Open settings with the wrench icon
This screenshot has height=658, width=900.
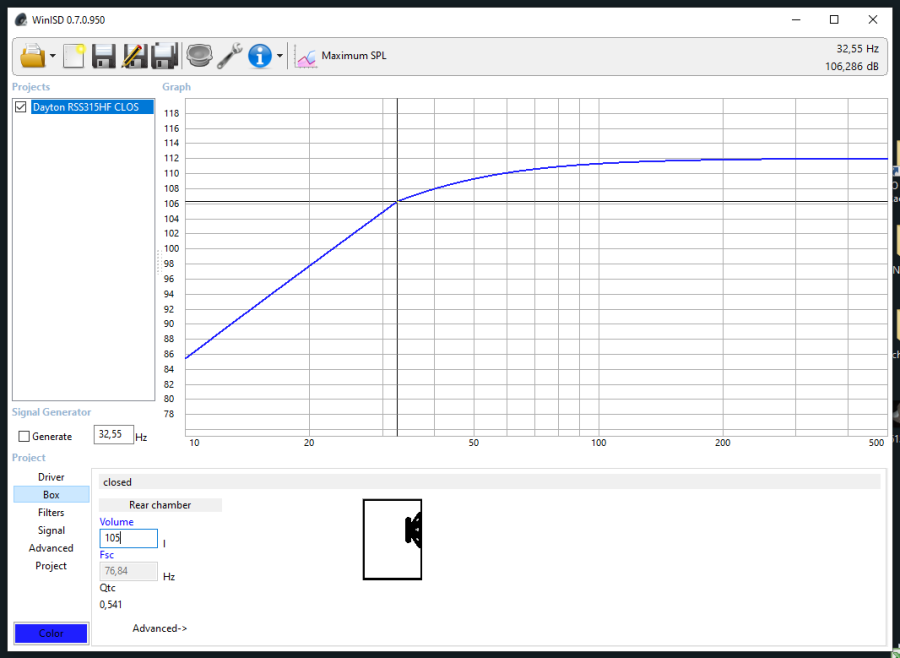(x=230, y=56)
